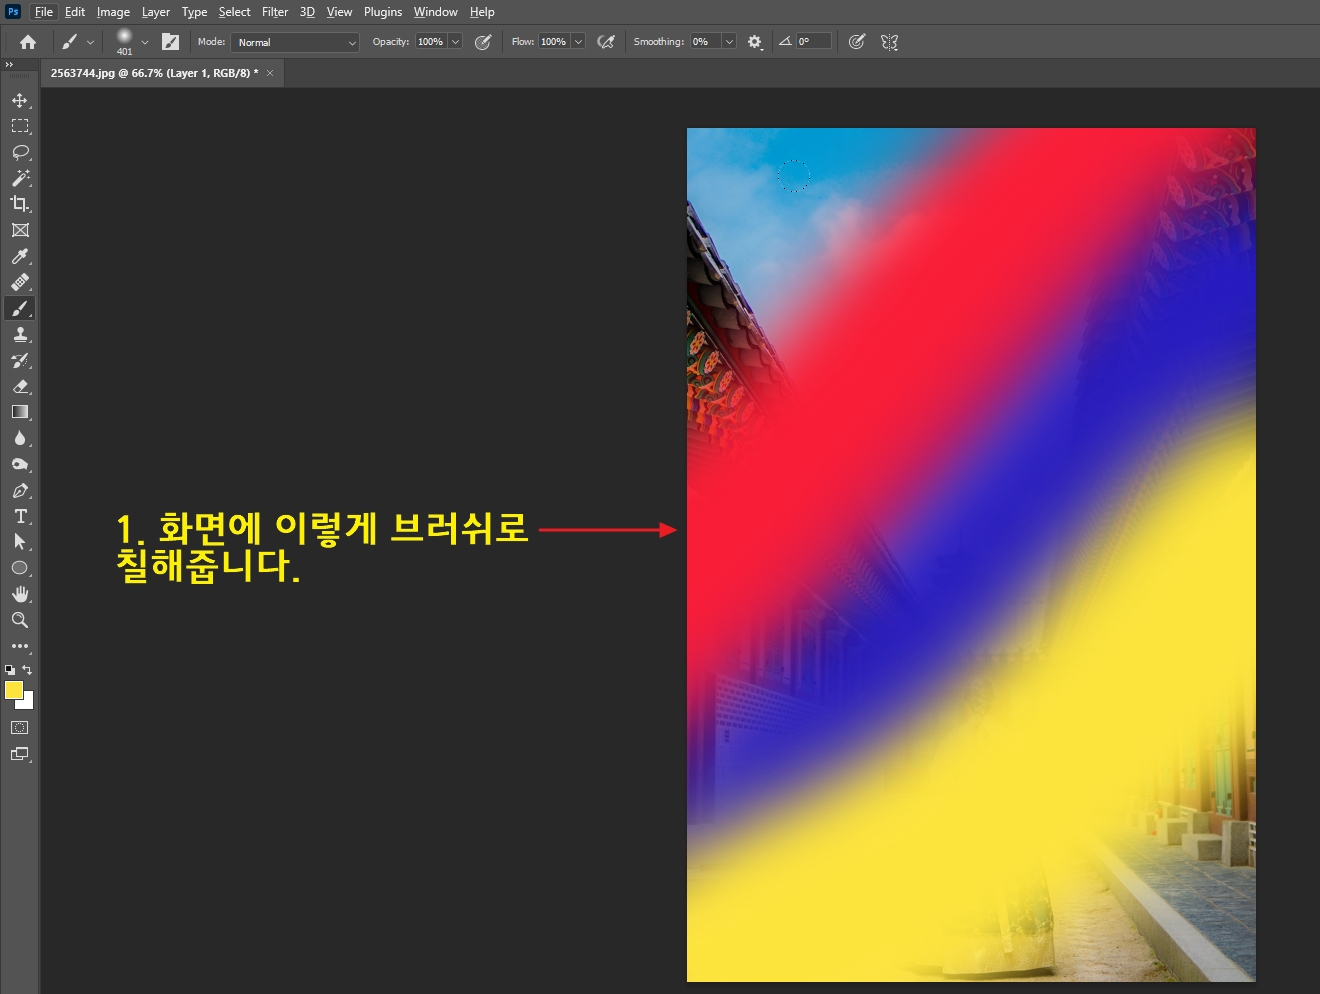Open the Type menu
This screenshot has height=994, width=1320.
pos(194,12)
